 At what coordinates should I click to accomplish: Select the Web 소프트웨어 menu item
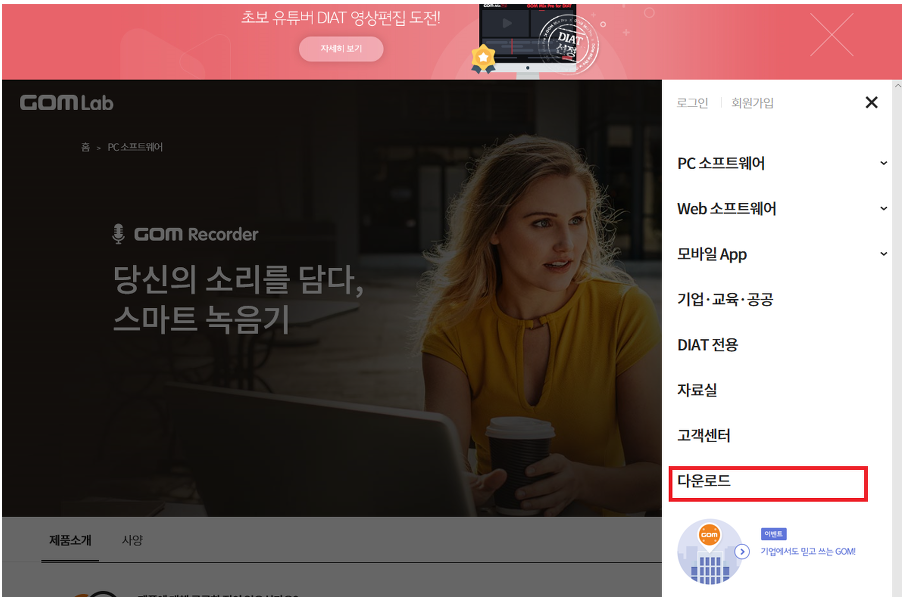click(x=726, y=209)
